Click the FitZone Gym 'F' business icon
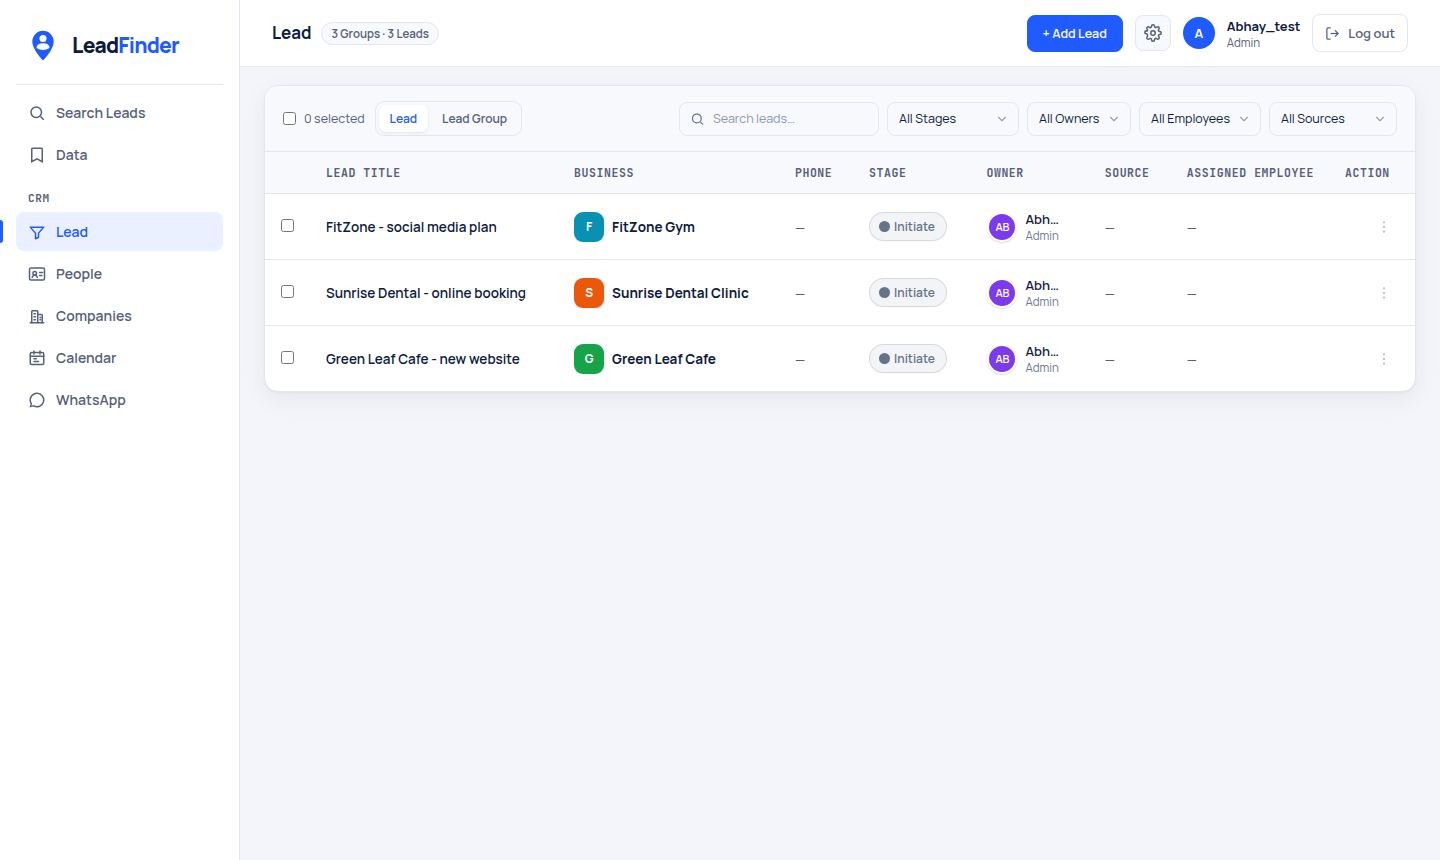Viewport: 1440px width, 860px height. (589, 227)
